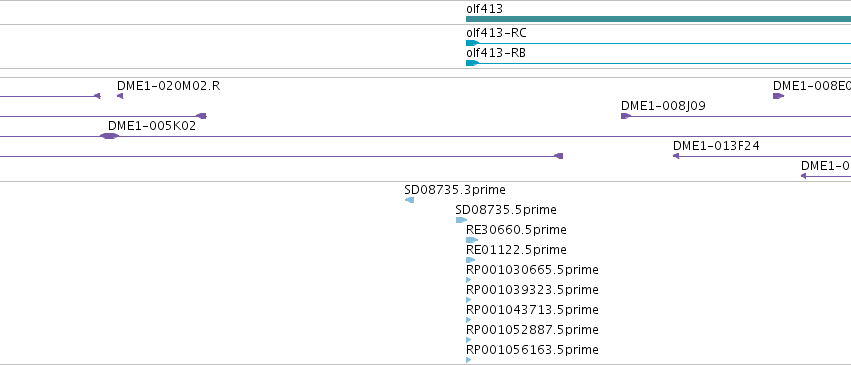
Task: Select the olf413-RB transcript arrow
Action: click(473, 63)
